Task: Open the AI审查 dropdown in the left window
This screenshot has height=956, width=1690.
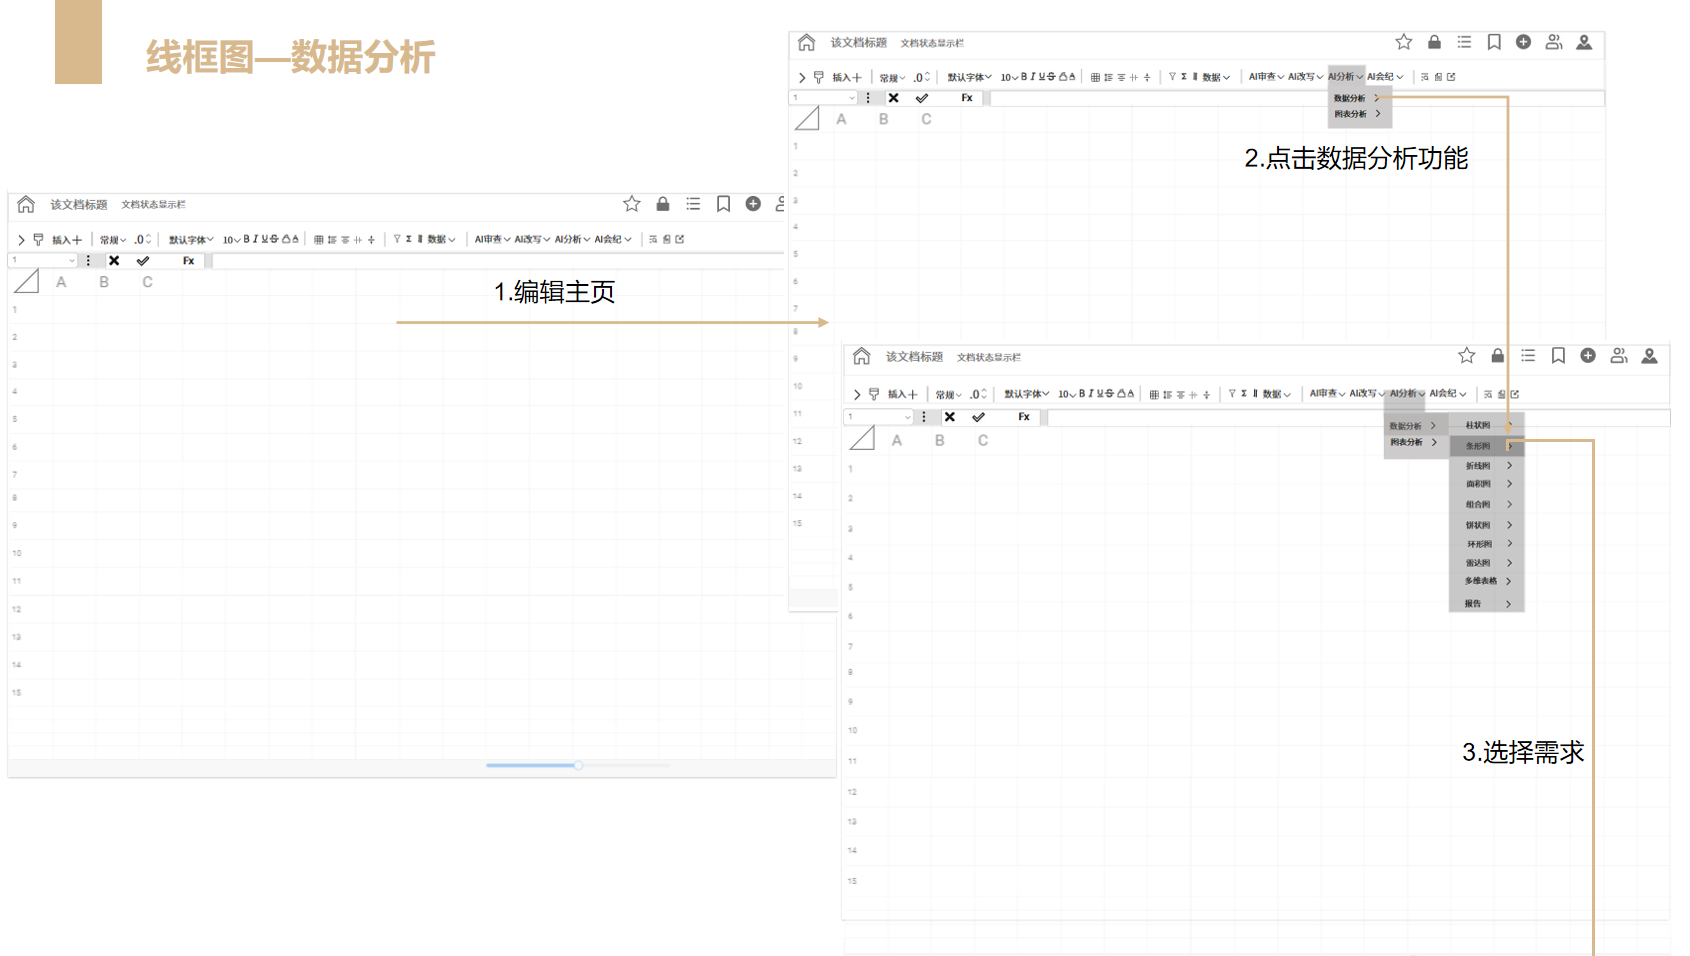Action: click(492, 239)
